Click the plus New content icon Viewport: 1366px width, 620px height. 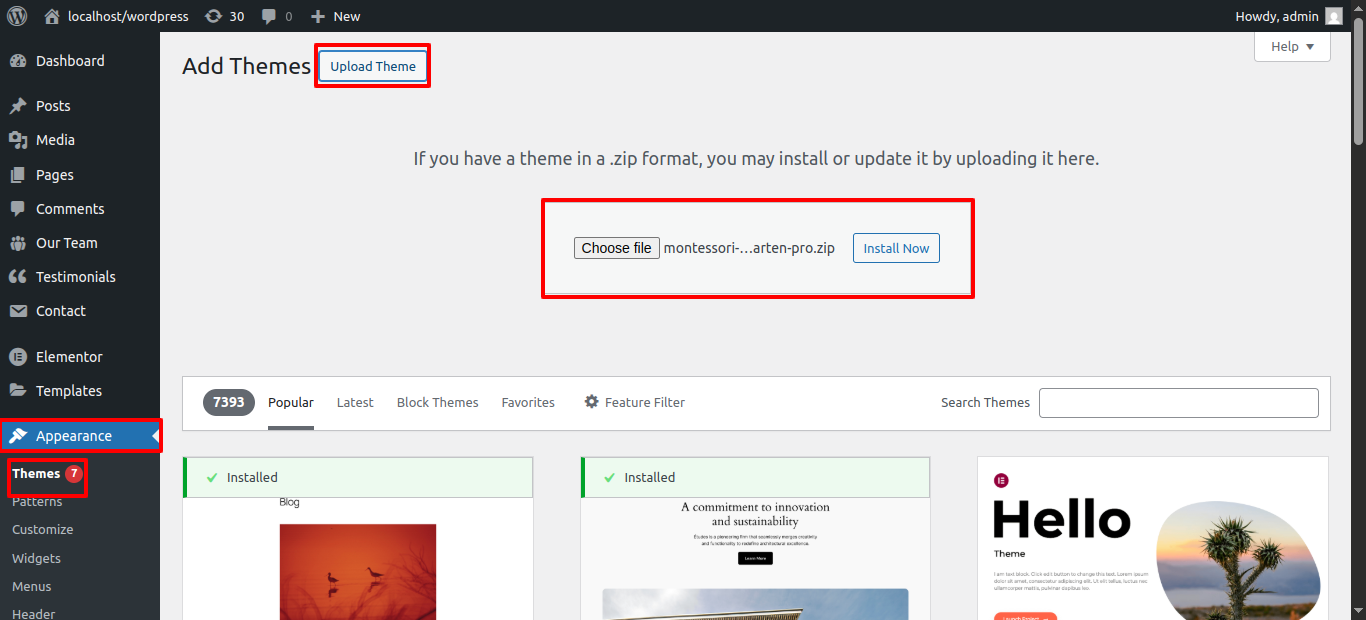click(x=318, y=16)
